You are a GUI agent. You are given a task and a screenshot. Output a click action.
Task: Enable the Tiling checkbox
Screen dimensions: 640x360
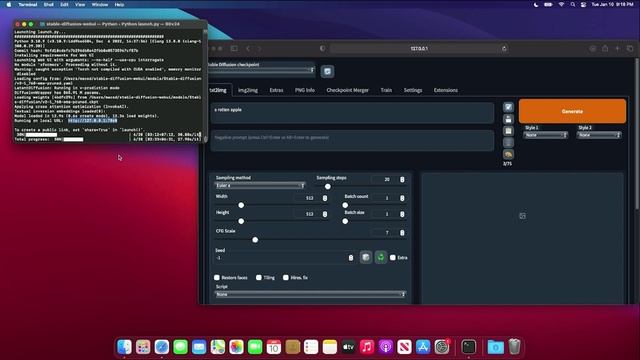[x=259, y=278]
